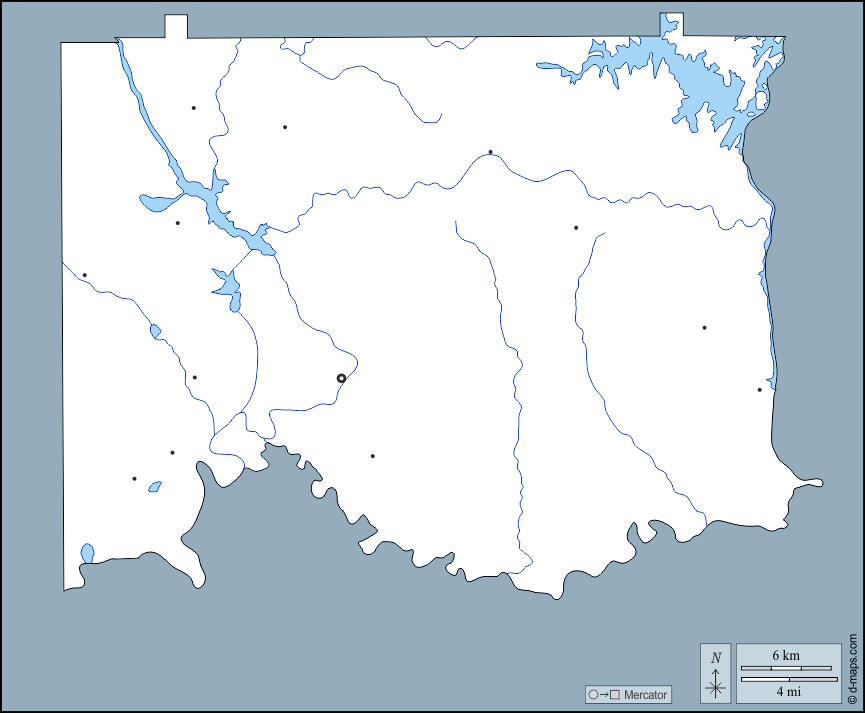This screenshot has height=713, width=865.
Task: Click the city dot on the northern river
Action: click(x=490, y=152)
